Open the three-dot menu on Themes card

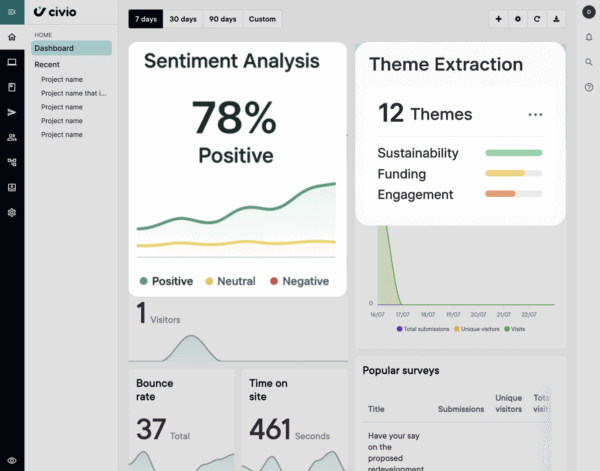[x=535, y=115]
